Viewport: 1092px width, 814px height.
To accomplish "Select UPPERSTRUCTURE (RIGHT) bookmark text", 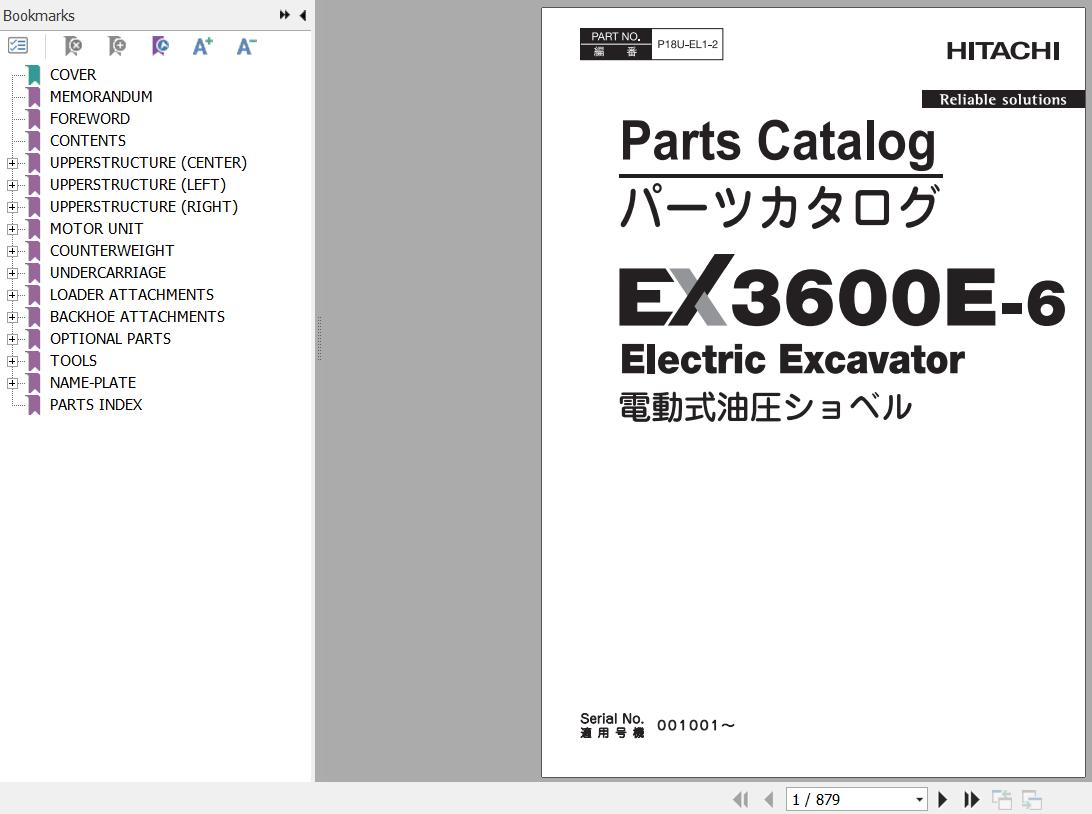I will pos(144,207).
